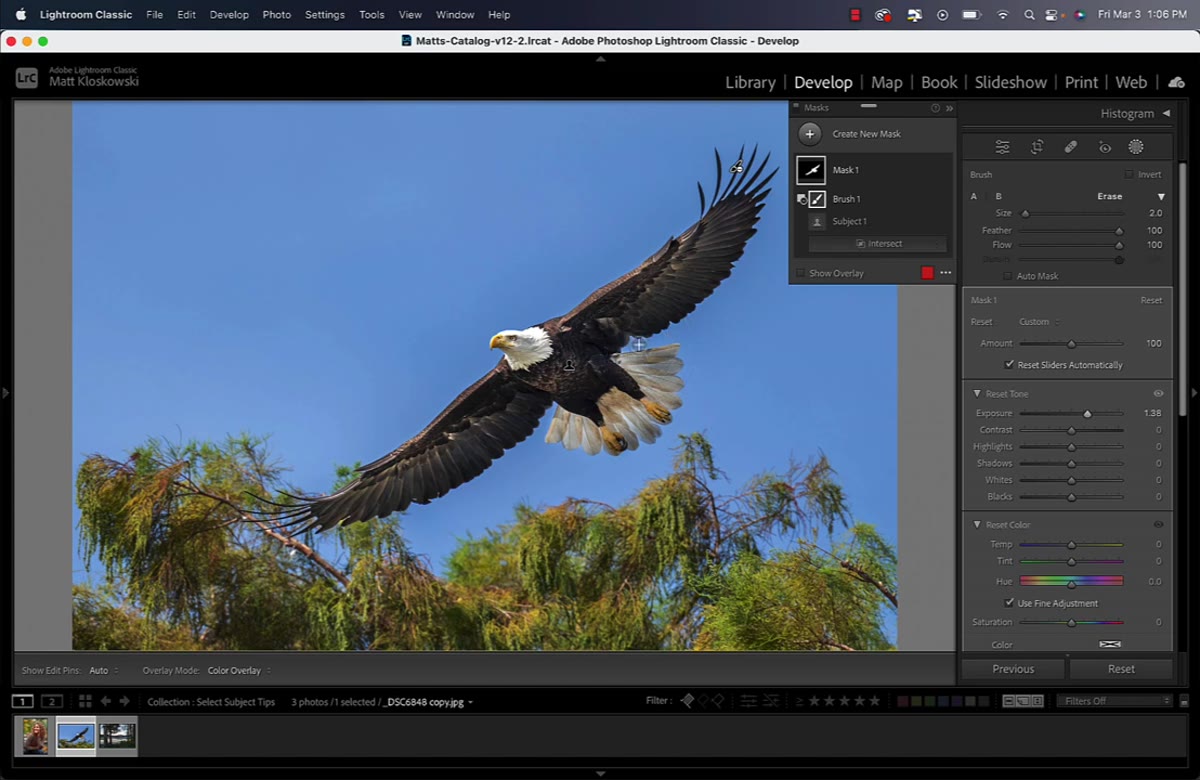Select brush B
Image resolution: width=1200 pixels, height=780 pixels.
click(998, 197)
